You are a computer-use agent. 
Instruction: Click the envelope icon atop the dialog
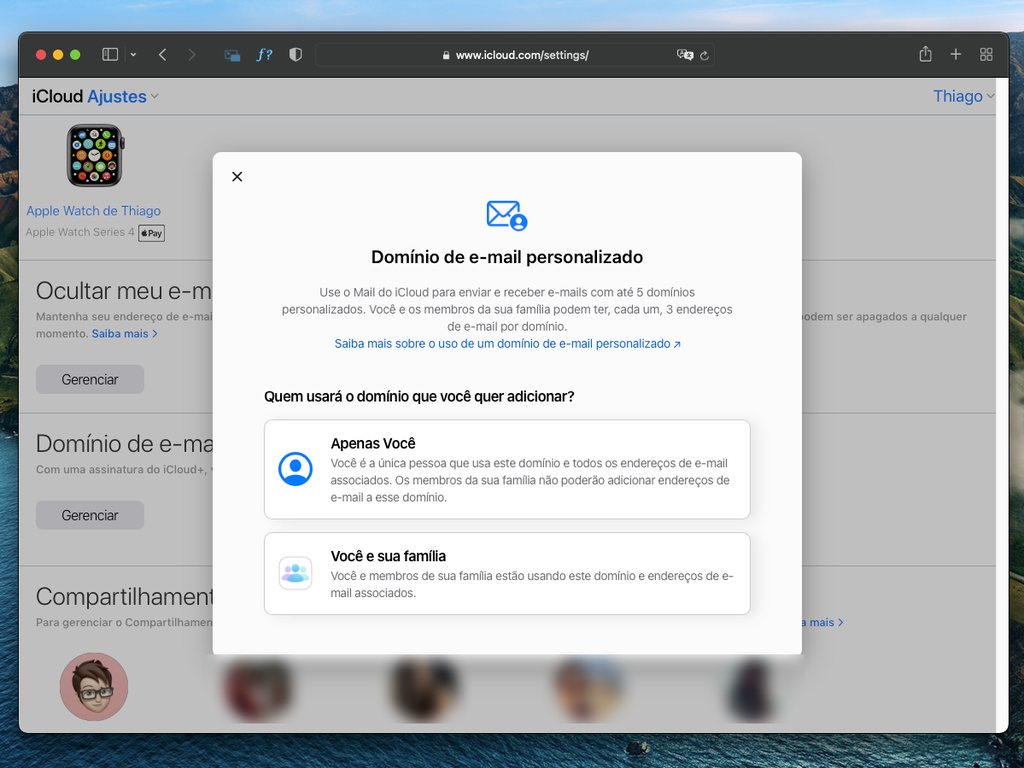coord(507,216)
